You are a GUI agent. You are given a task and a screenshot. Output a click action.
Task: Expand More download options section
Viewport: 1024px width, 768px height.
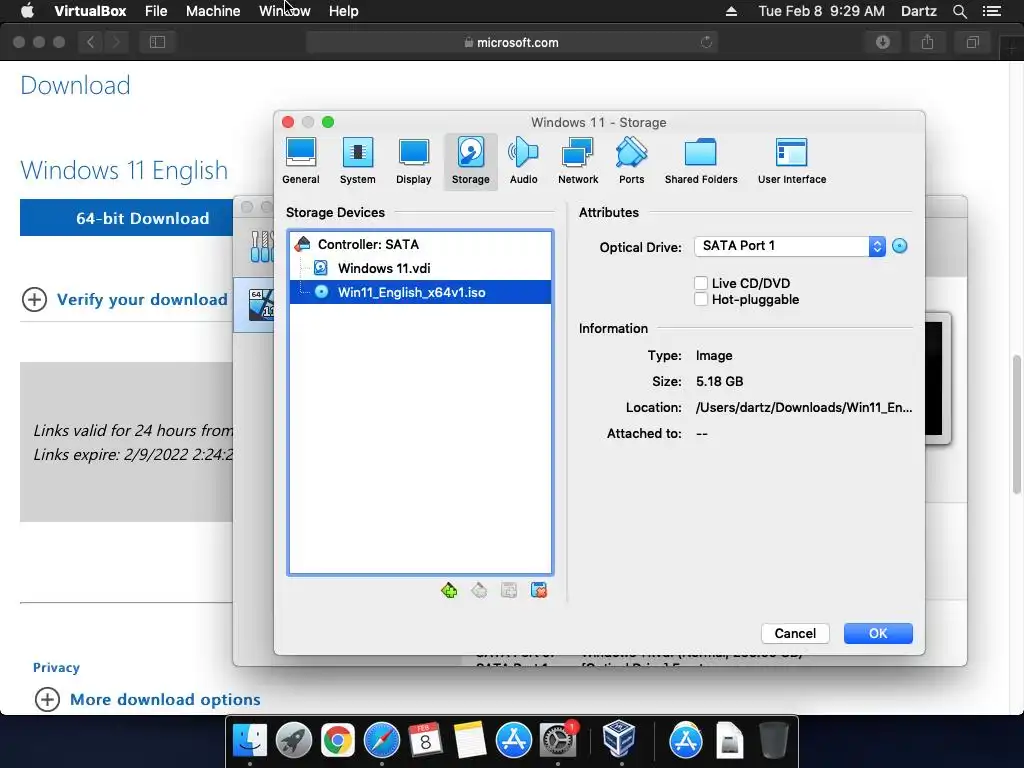148,699
